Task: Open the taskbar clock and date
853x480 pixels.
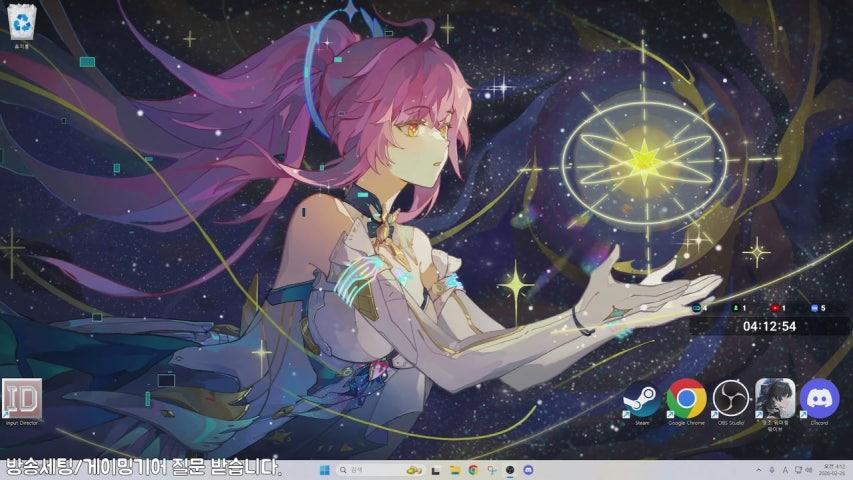Action: click(x=833, y=470)
